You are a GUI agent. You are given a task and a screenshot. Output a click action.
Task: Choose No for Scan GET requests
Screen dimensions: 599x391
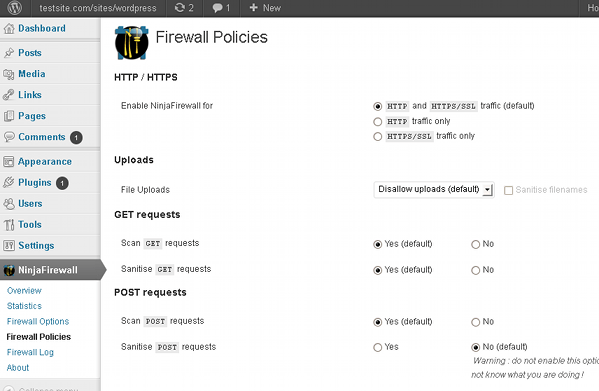[x=475, y=244]
